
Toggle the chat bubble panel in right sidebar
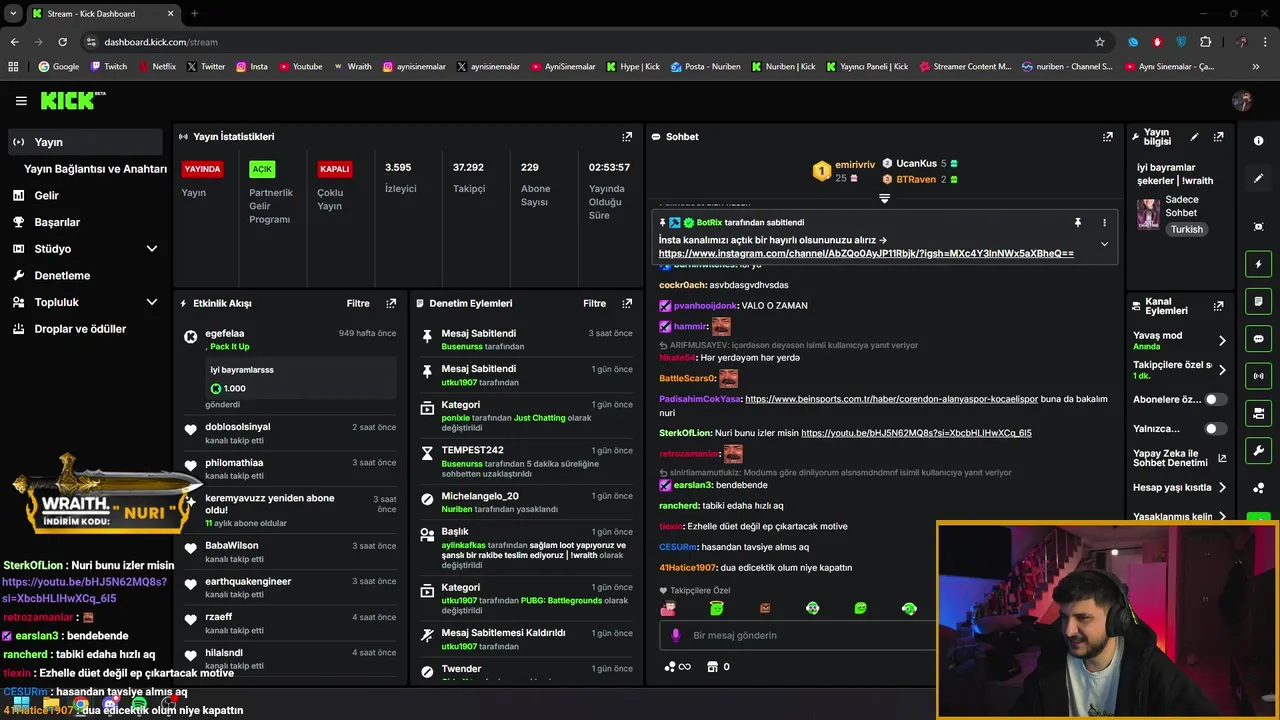tap(1258, 339)
